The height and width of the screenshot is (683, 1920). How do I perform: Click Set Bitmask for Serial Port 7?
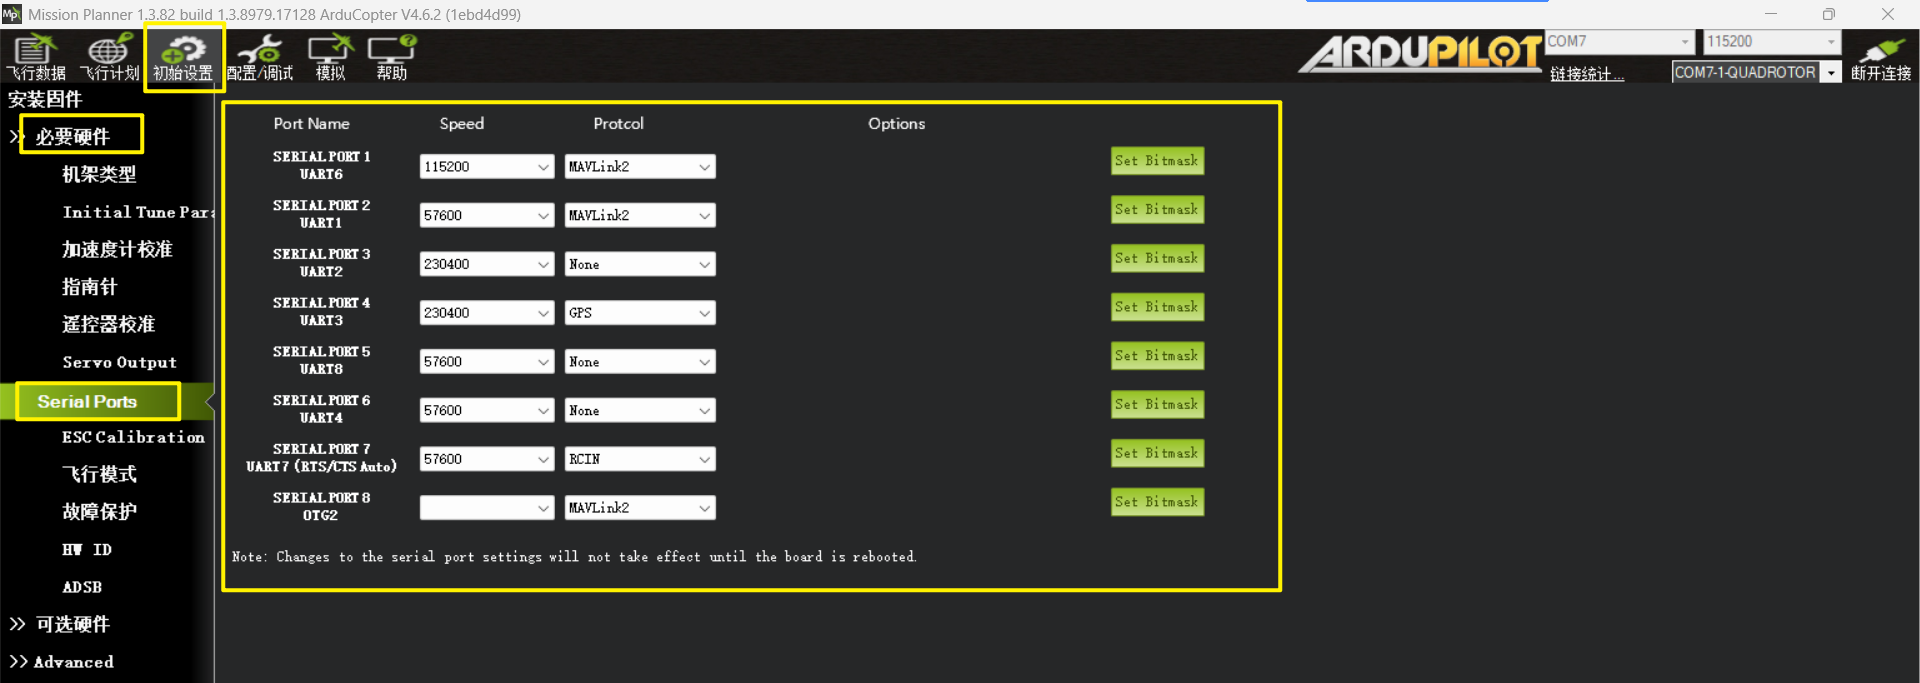(1157, 453)
